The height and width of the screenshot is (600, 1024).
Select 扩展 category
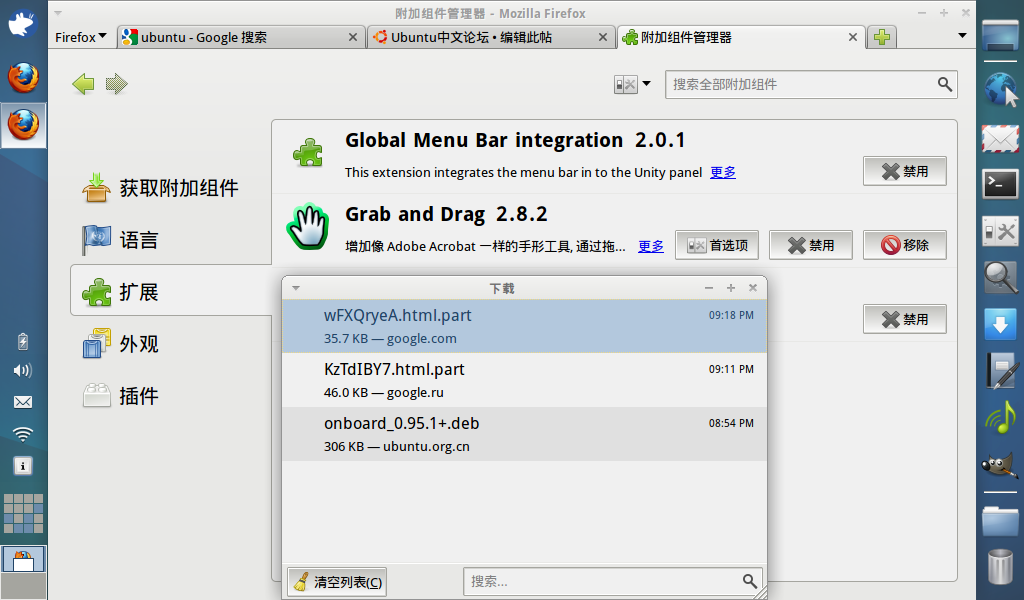click(171, 291)
